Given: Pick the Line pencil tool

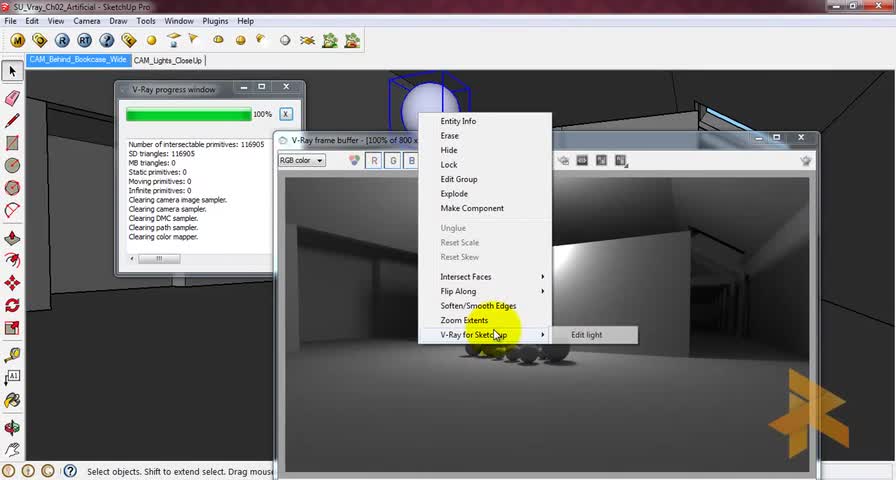Looking at the screenshot, I should pos(13,121).
